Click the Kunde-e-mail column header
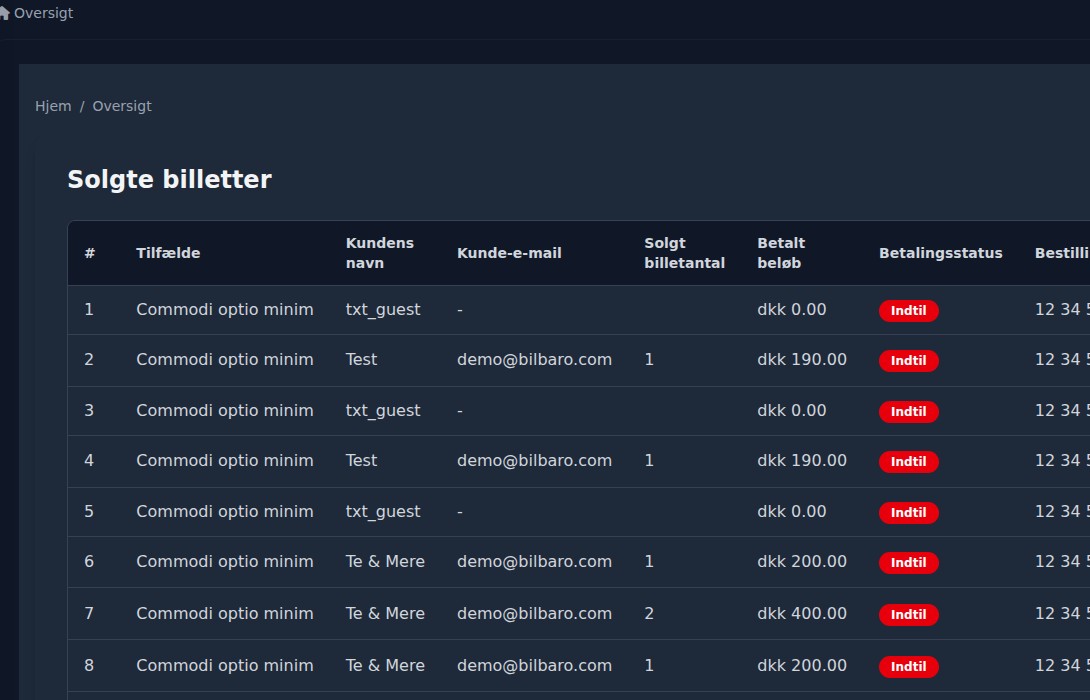Viewport: 1090px width, 700px height. (509, 253)
